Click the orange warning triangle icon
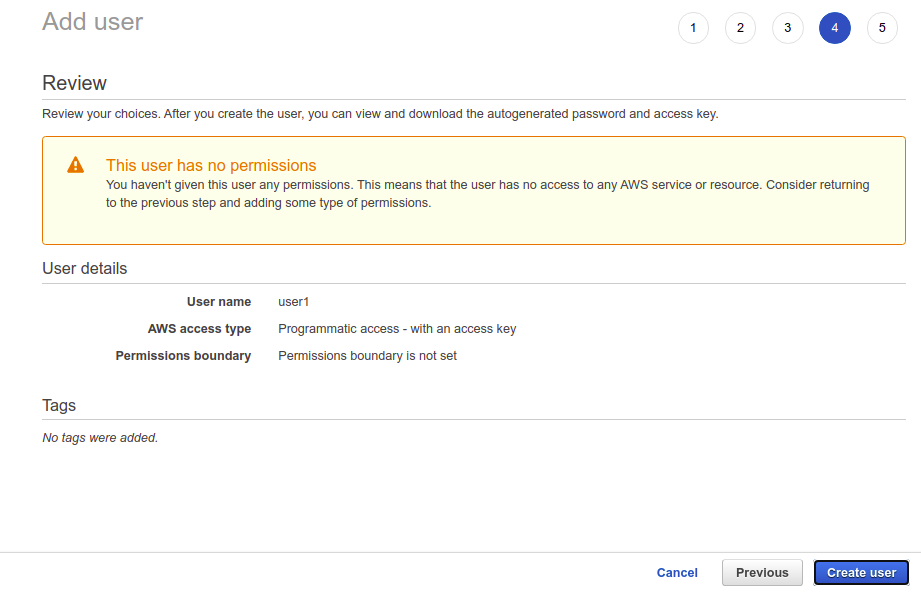 76,165
